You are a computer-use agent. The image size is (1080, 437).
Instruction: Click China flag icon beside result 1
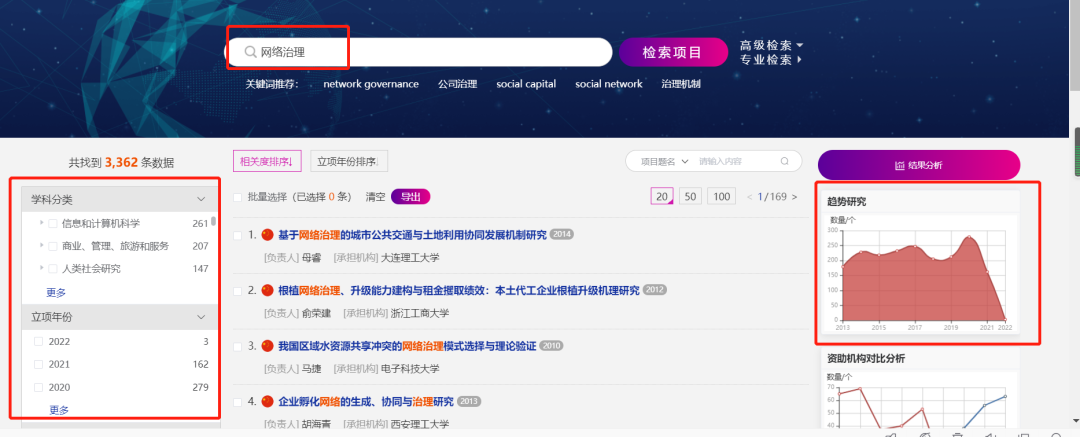pyautogui.click(x=267, y=235)
